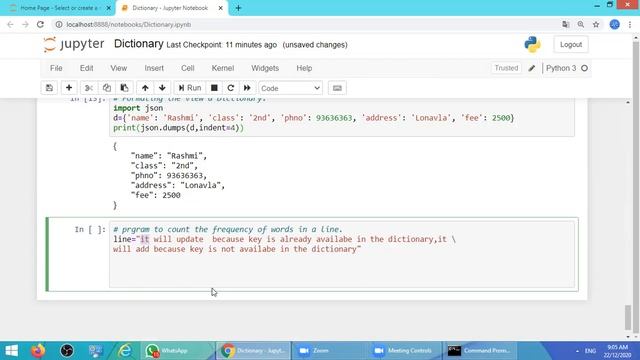640x360 pixels.
Task: Click the Python 3 kernel idle indicator circle
Action: click(x=584, y=68)
